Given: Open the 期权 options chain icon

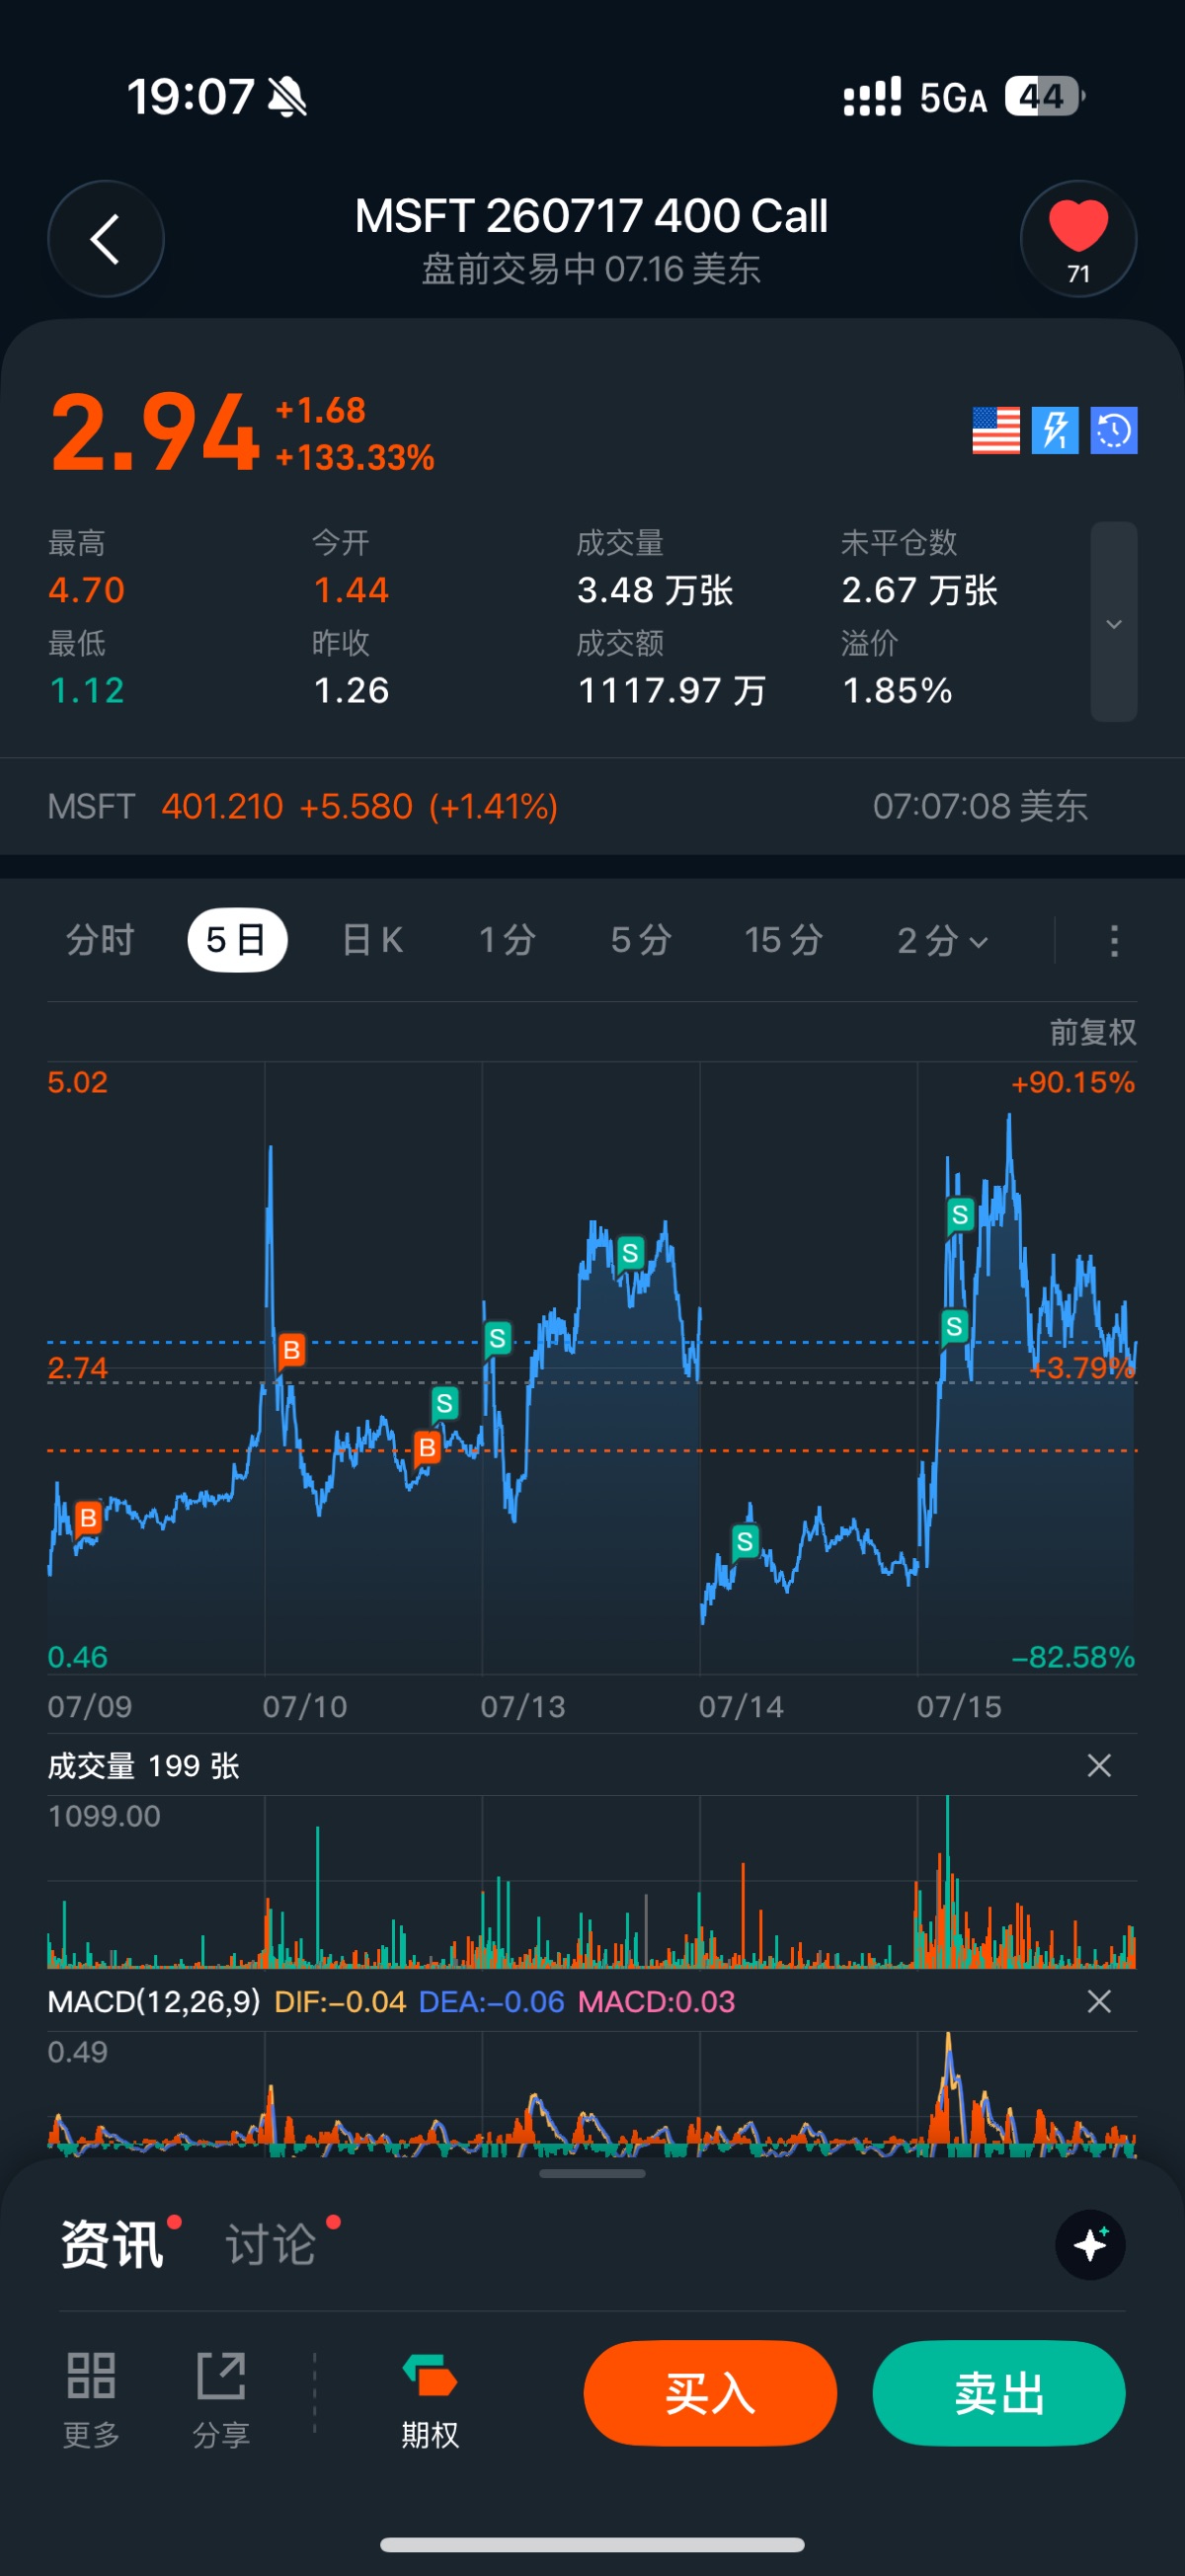Looking at the screenshot, I should click(430, 2400).
